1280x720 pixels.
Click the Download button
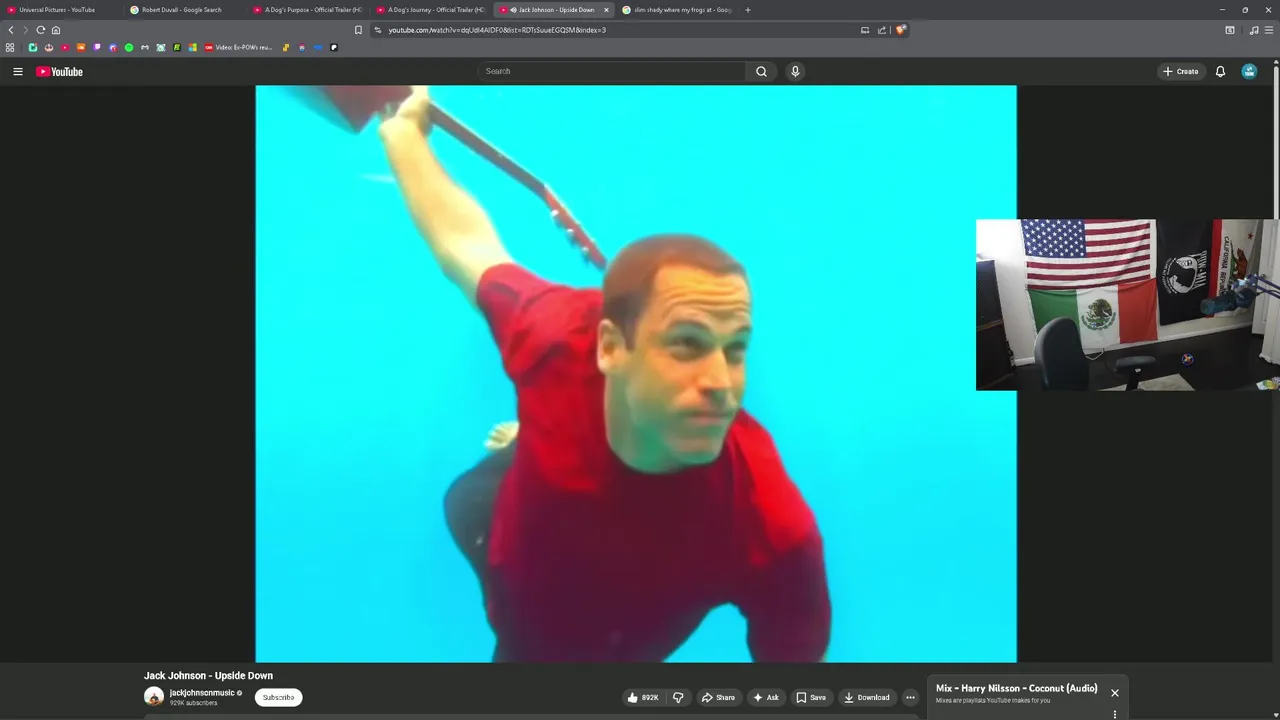click(866, 697)
